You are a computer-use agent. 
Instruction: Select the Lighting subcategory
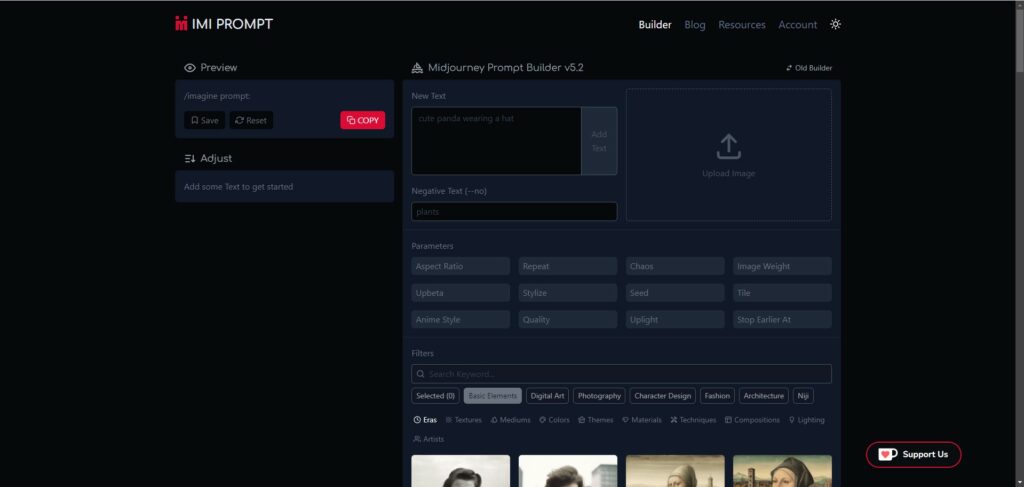(x=807, y=420)
